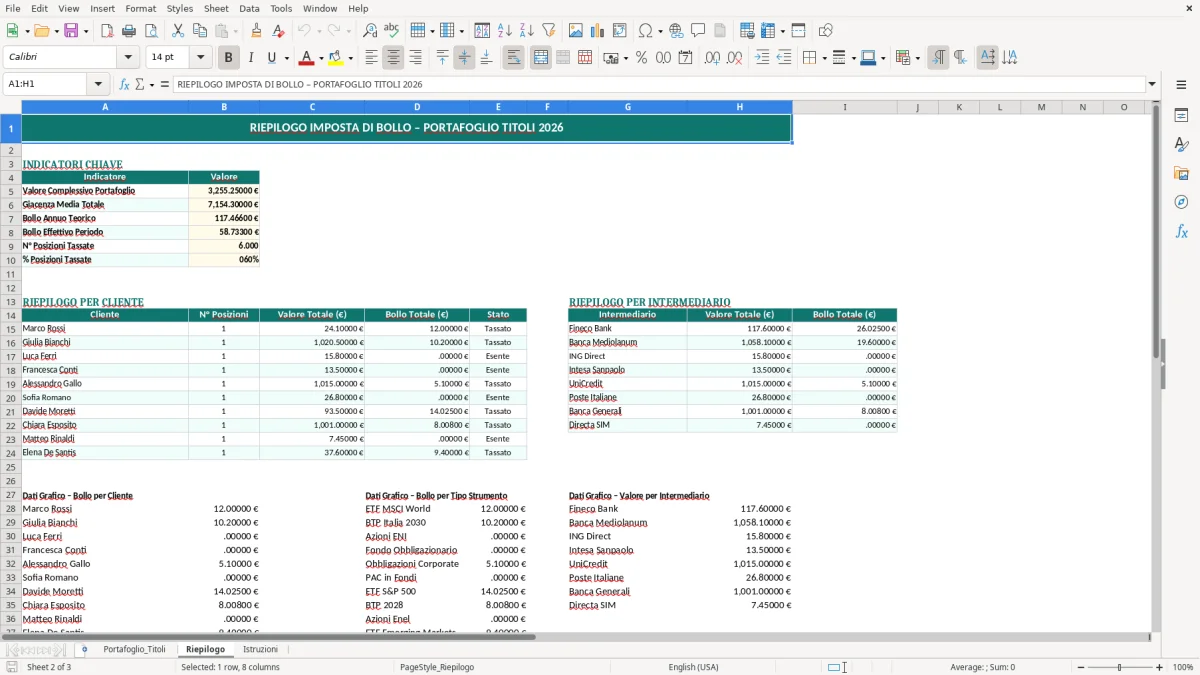
Task: Switch to Portafoglio_Titoli sheet tab
Action: (x=134, y=649)
